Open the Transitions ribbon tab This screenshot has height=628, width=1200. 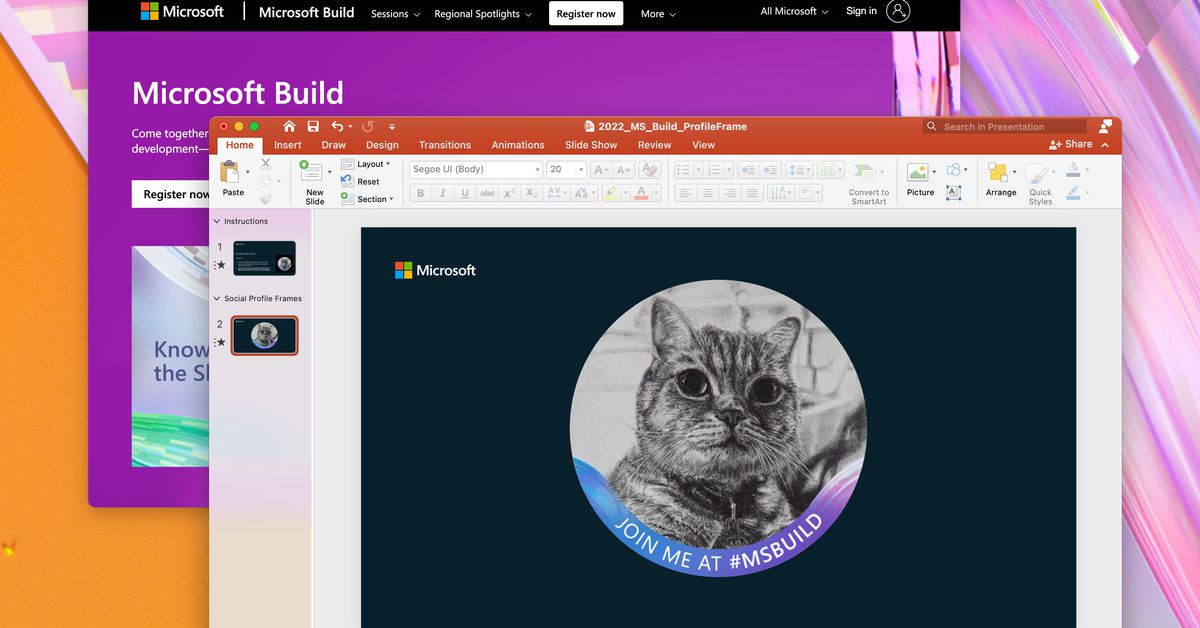coord(445,145)
